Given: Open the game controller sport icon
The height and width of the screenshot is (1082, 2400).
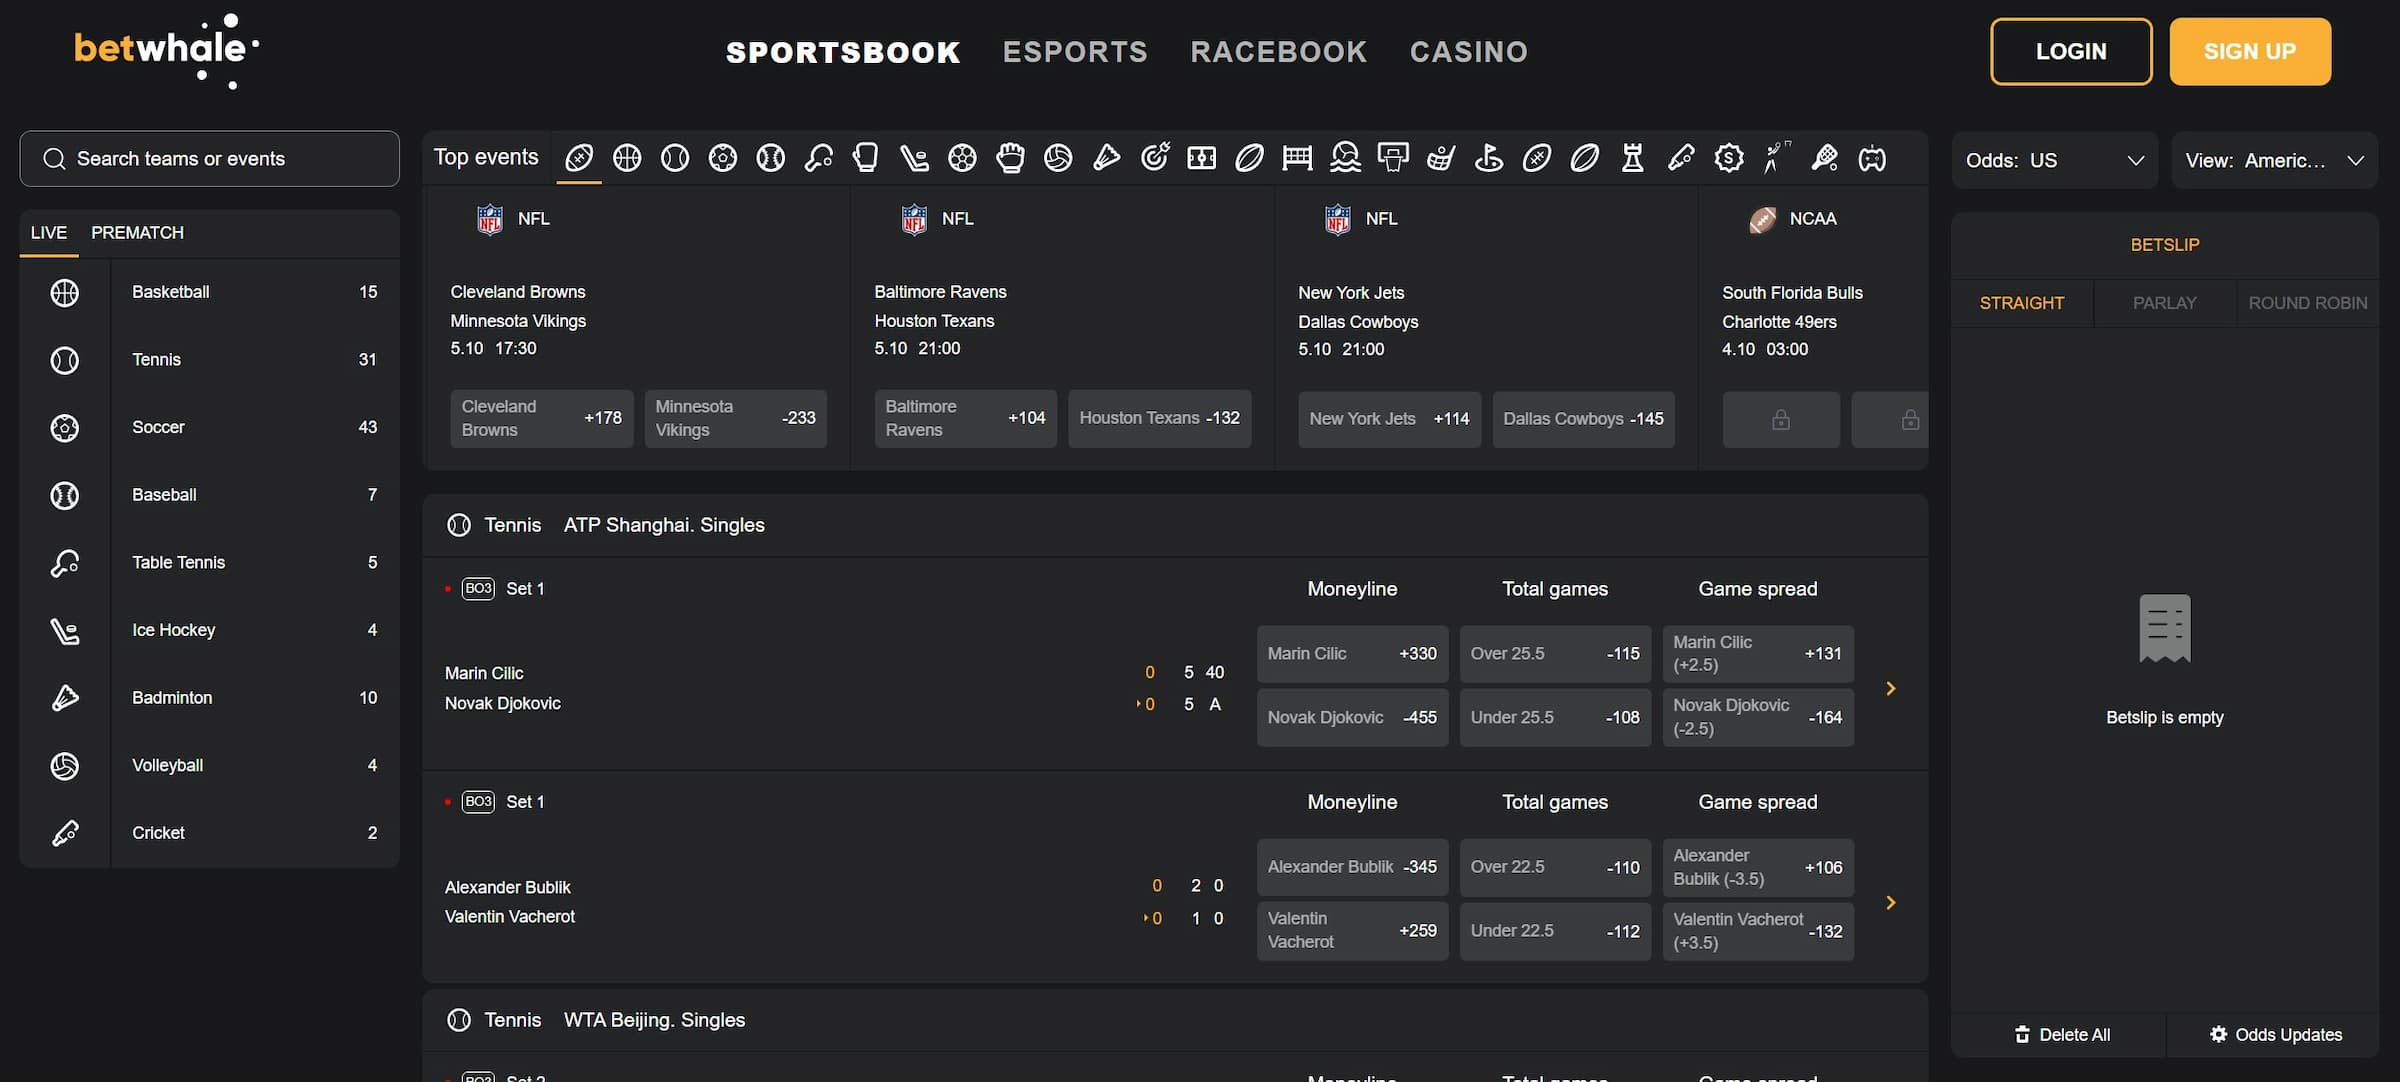Looking at the screenshot, I should click(1872, 158).
